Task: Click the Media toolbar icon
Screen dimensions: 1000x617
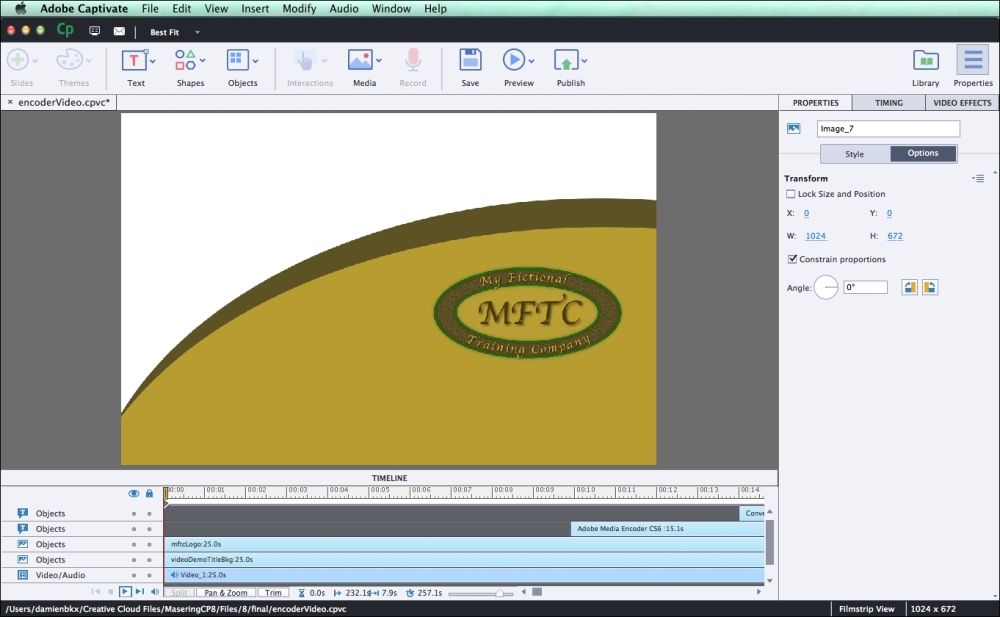Action: click(x=360, y=60)
